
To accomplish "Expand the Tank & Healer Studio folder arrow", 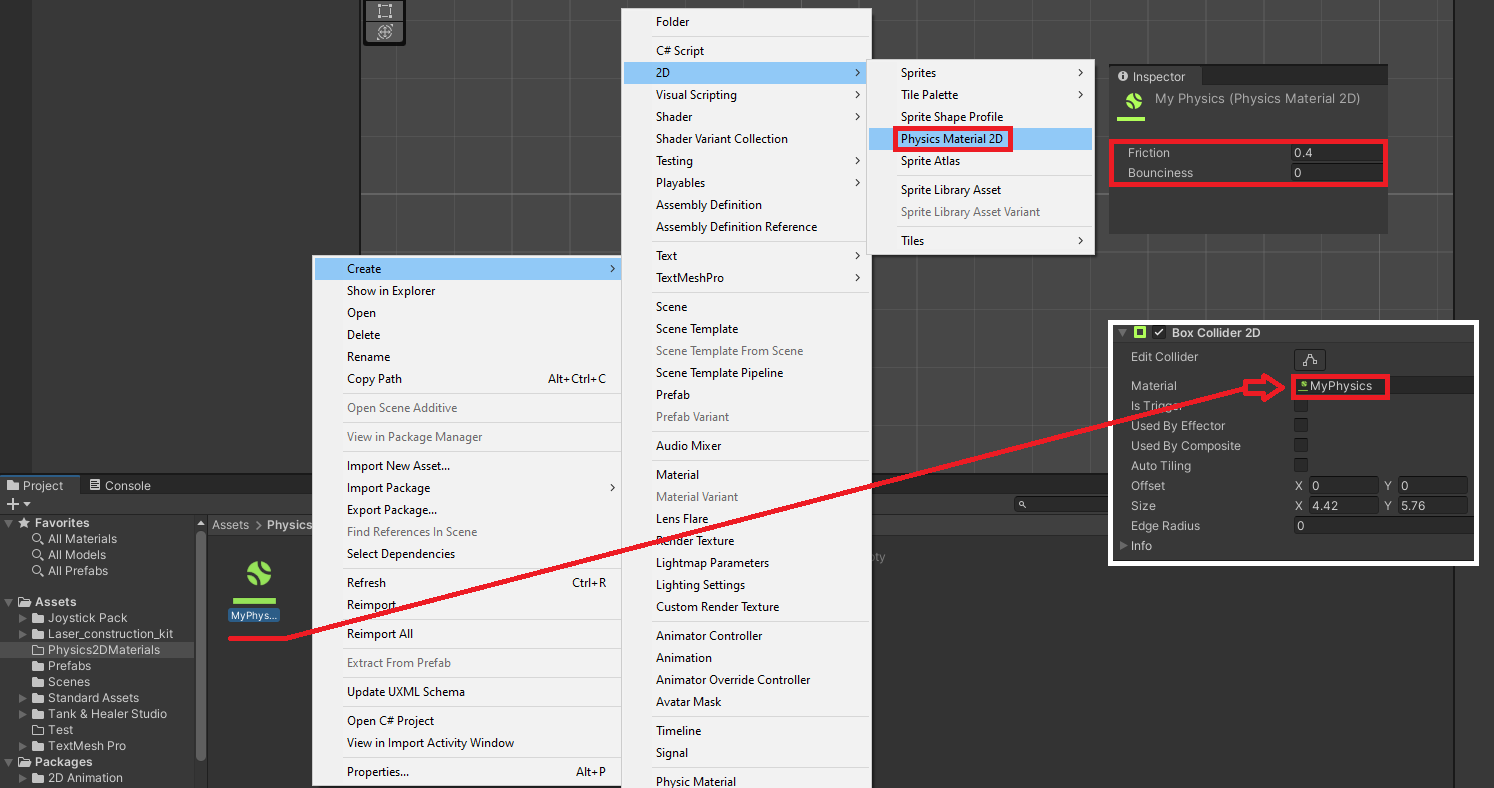I will 23,714.
